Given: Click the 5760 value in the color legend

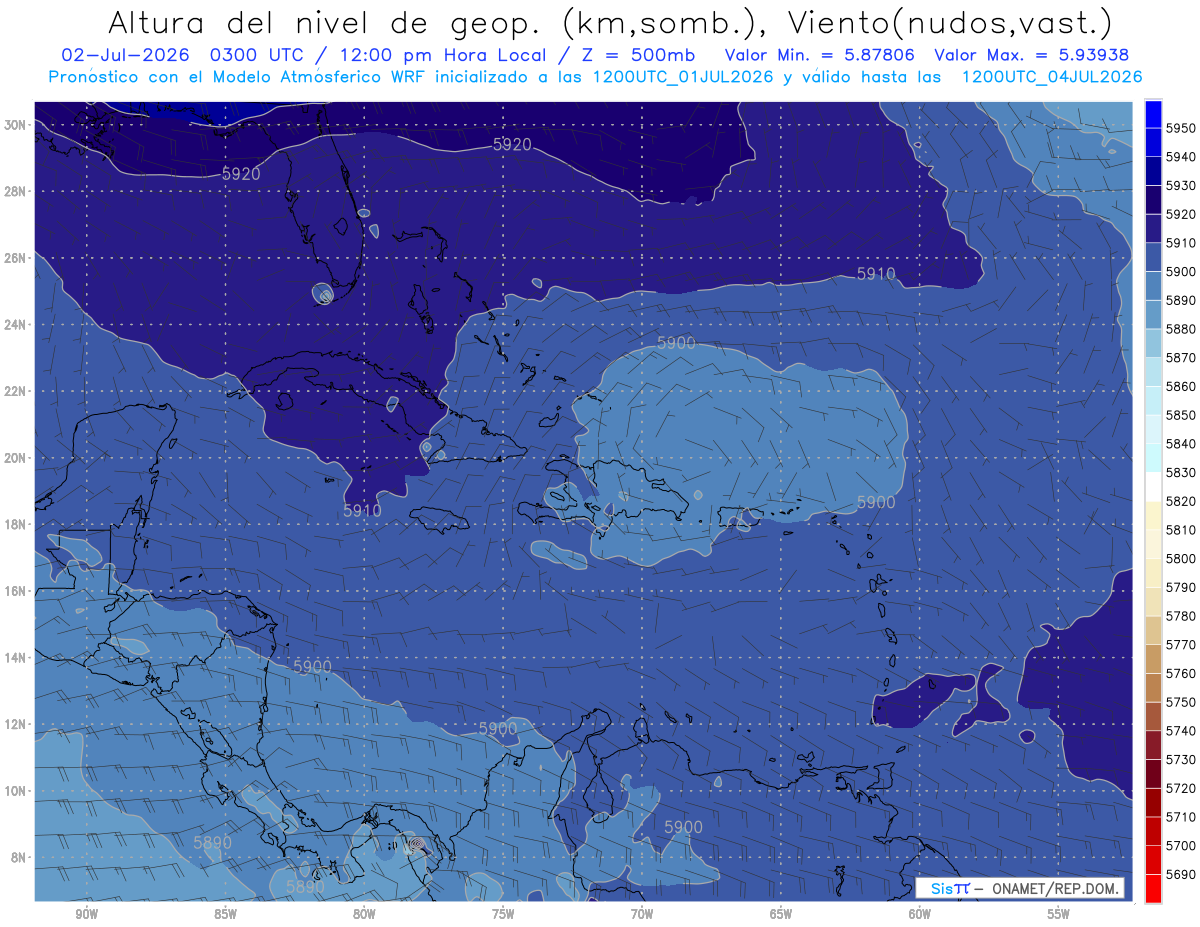Looking at the screenshot, I should (x=1181, y=673).
